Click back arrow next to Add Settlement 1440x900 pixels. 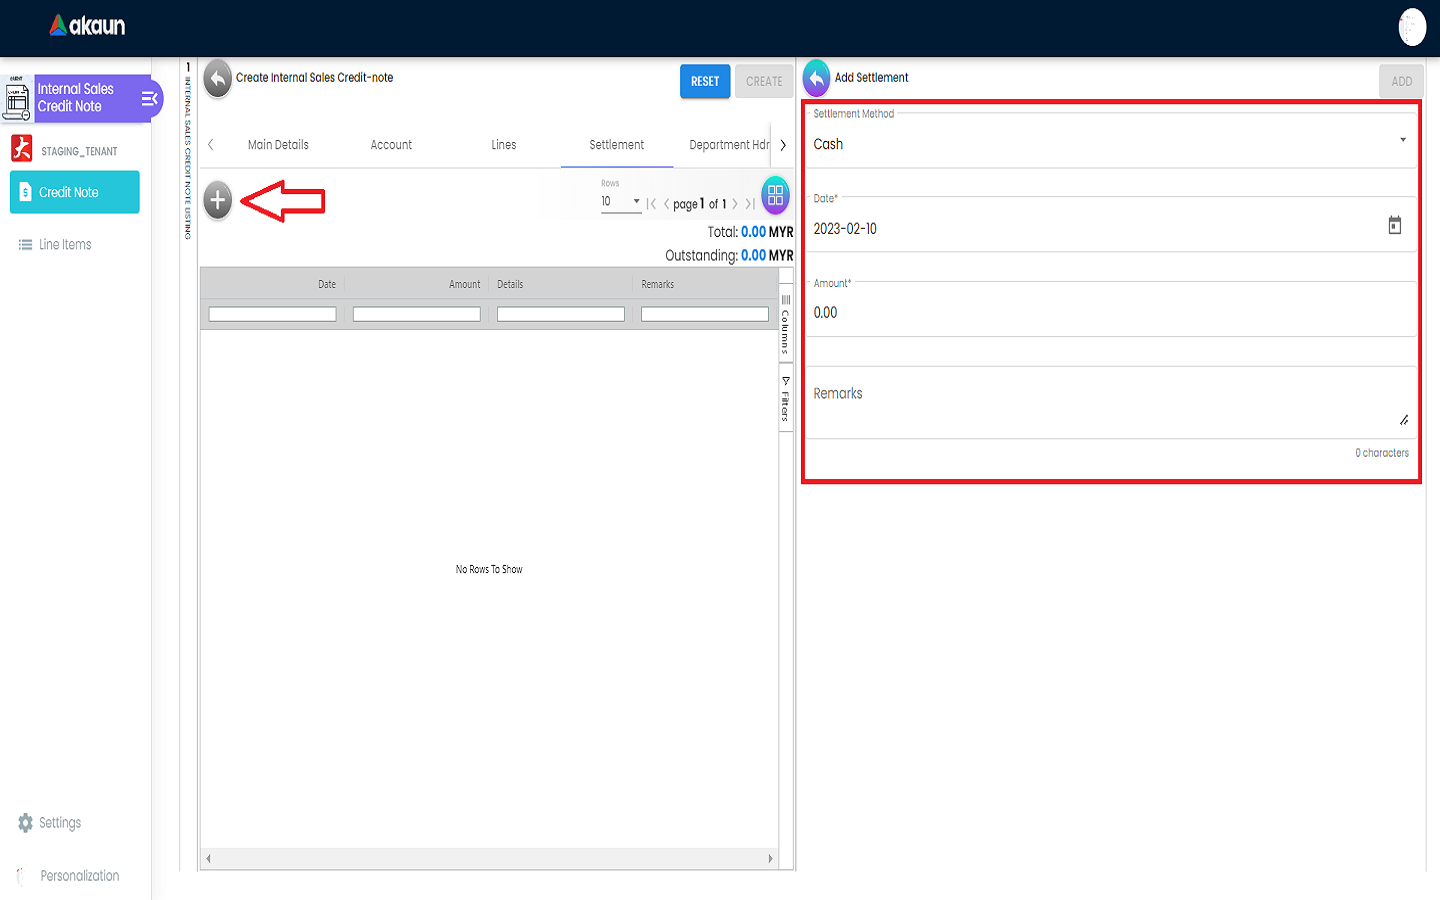816,79
